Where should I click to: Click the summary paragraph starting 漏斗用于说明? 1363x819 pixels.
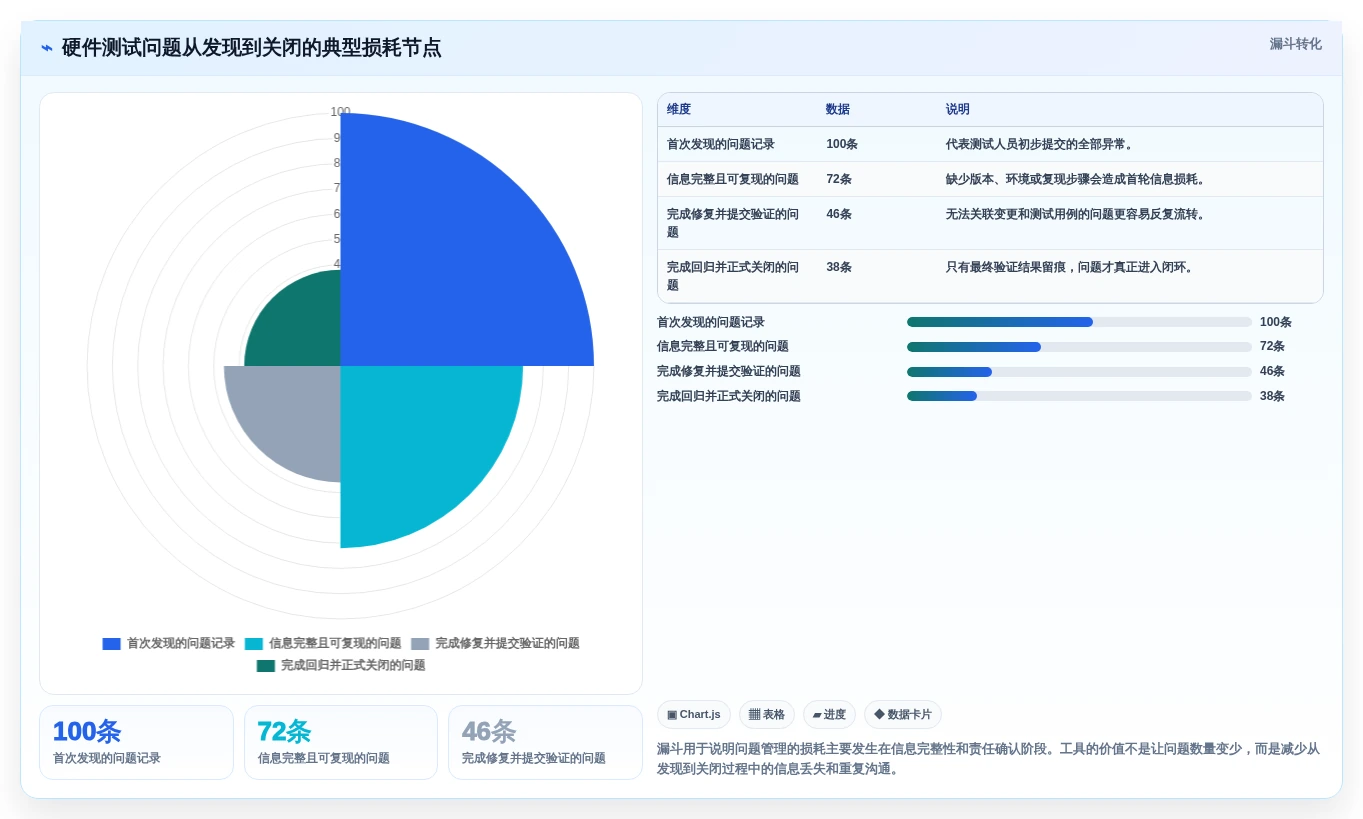point(989,759)
